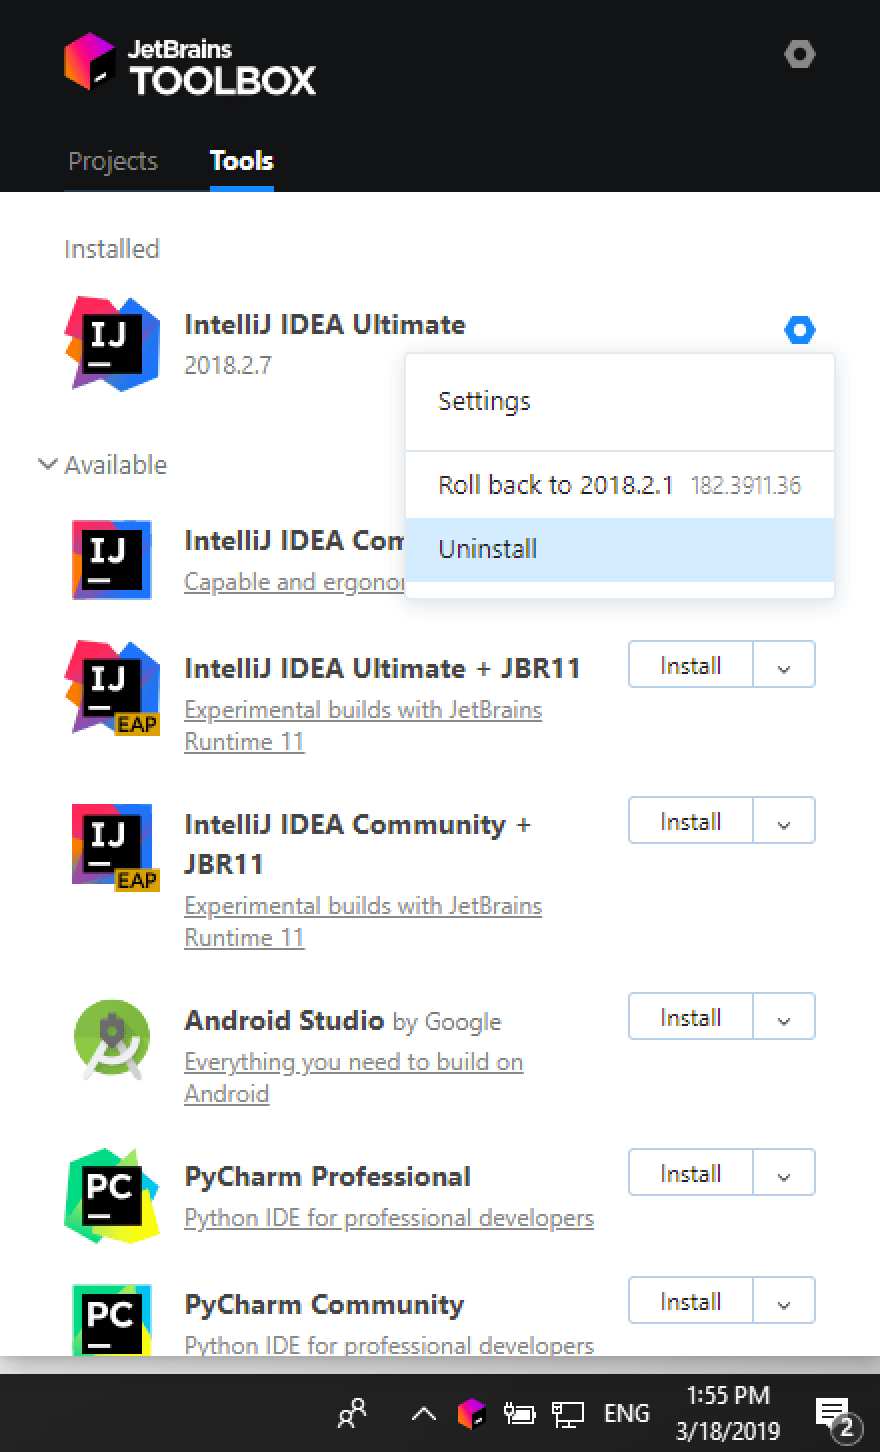Collapse the Available section
This screenshot has width=880, height=1452.
click(102, 465)
